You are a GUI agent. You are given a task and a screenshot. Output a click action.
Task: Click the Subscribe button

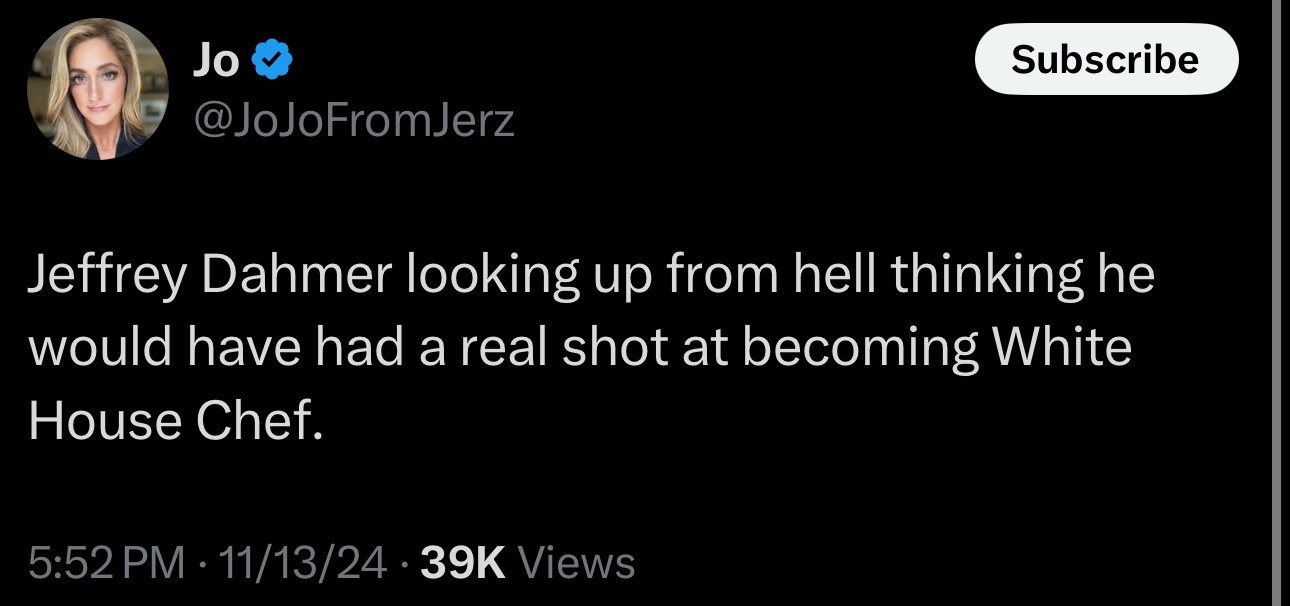click(x=1106, y=59)
